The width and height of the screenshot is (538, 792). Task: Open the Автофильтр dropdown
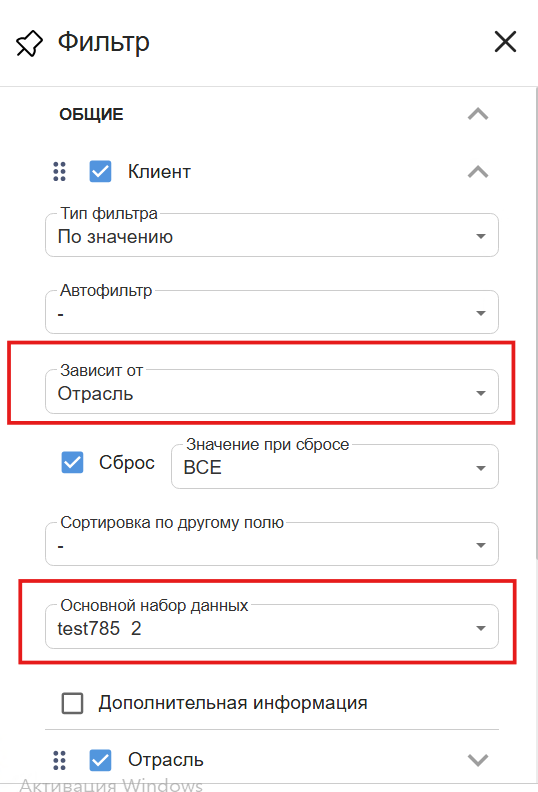tap(272, 312)
